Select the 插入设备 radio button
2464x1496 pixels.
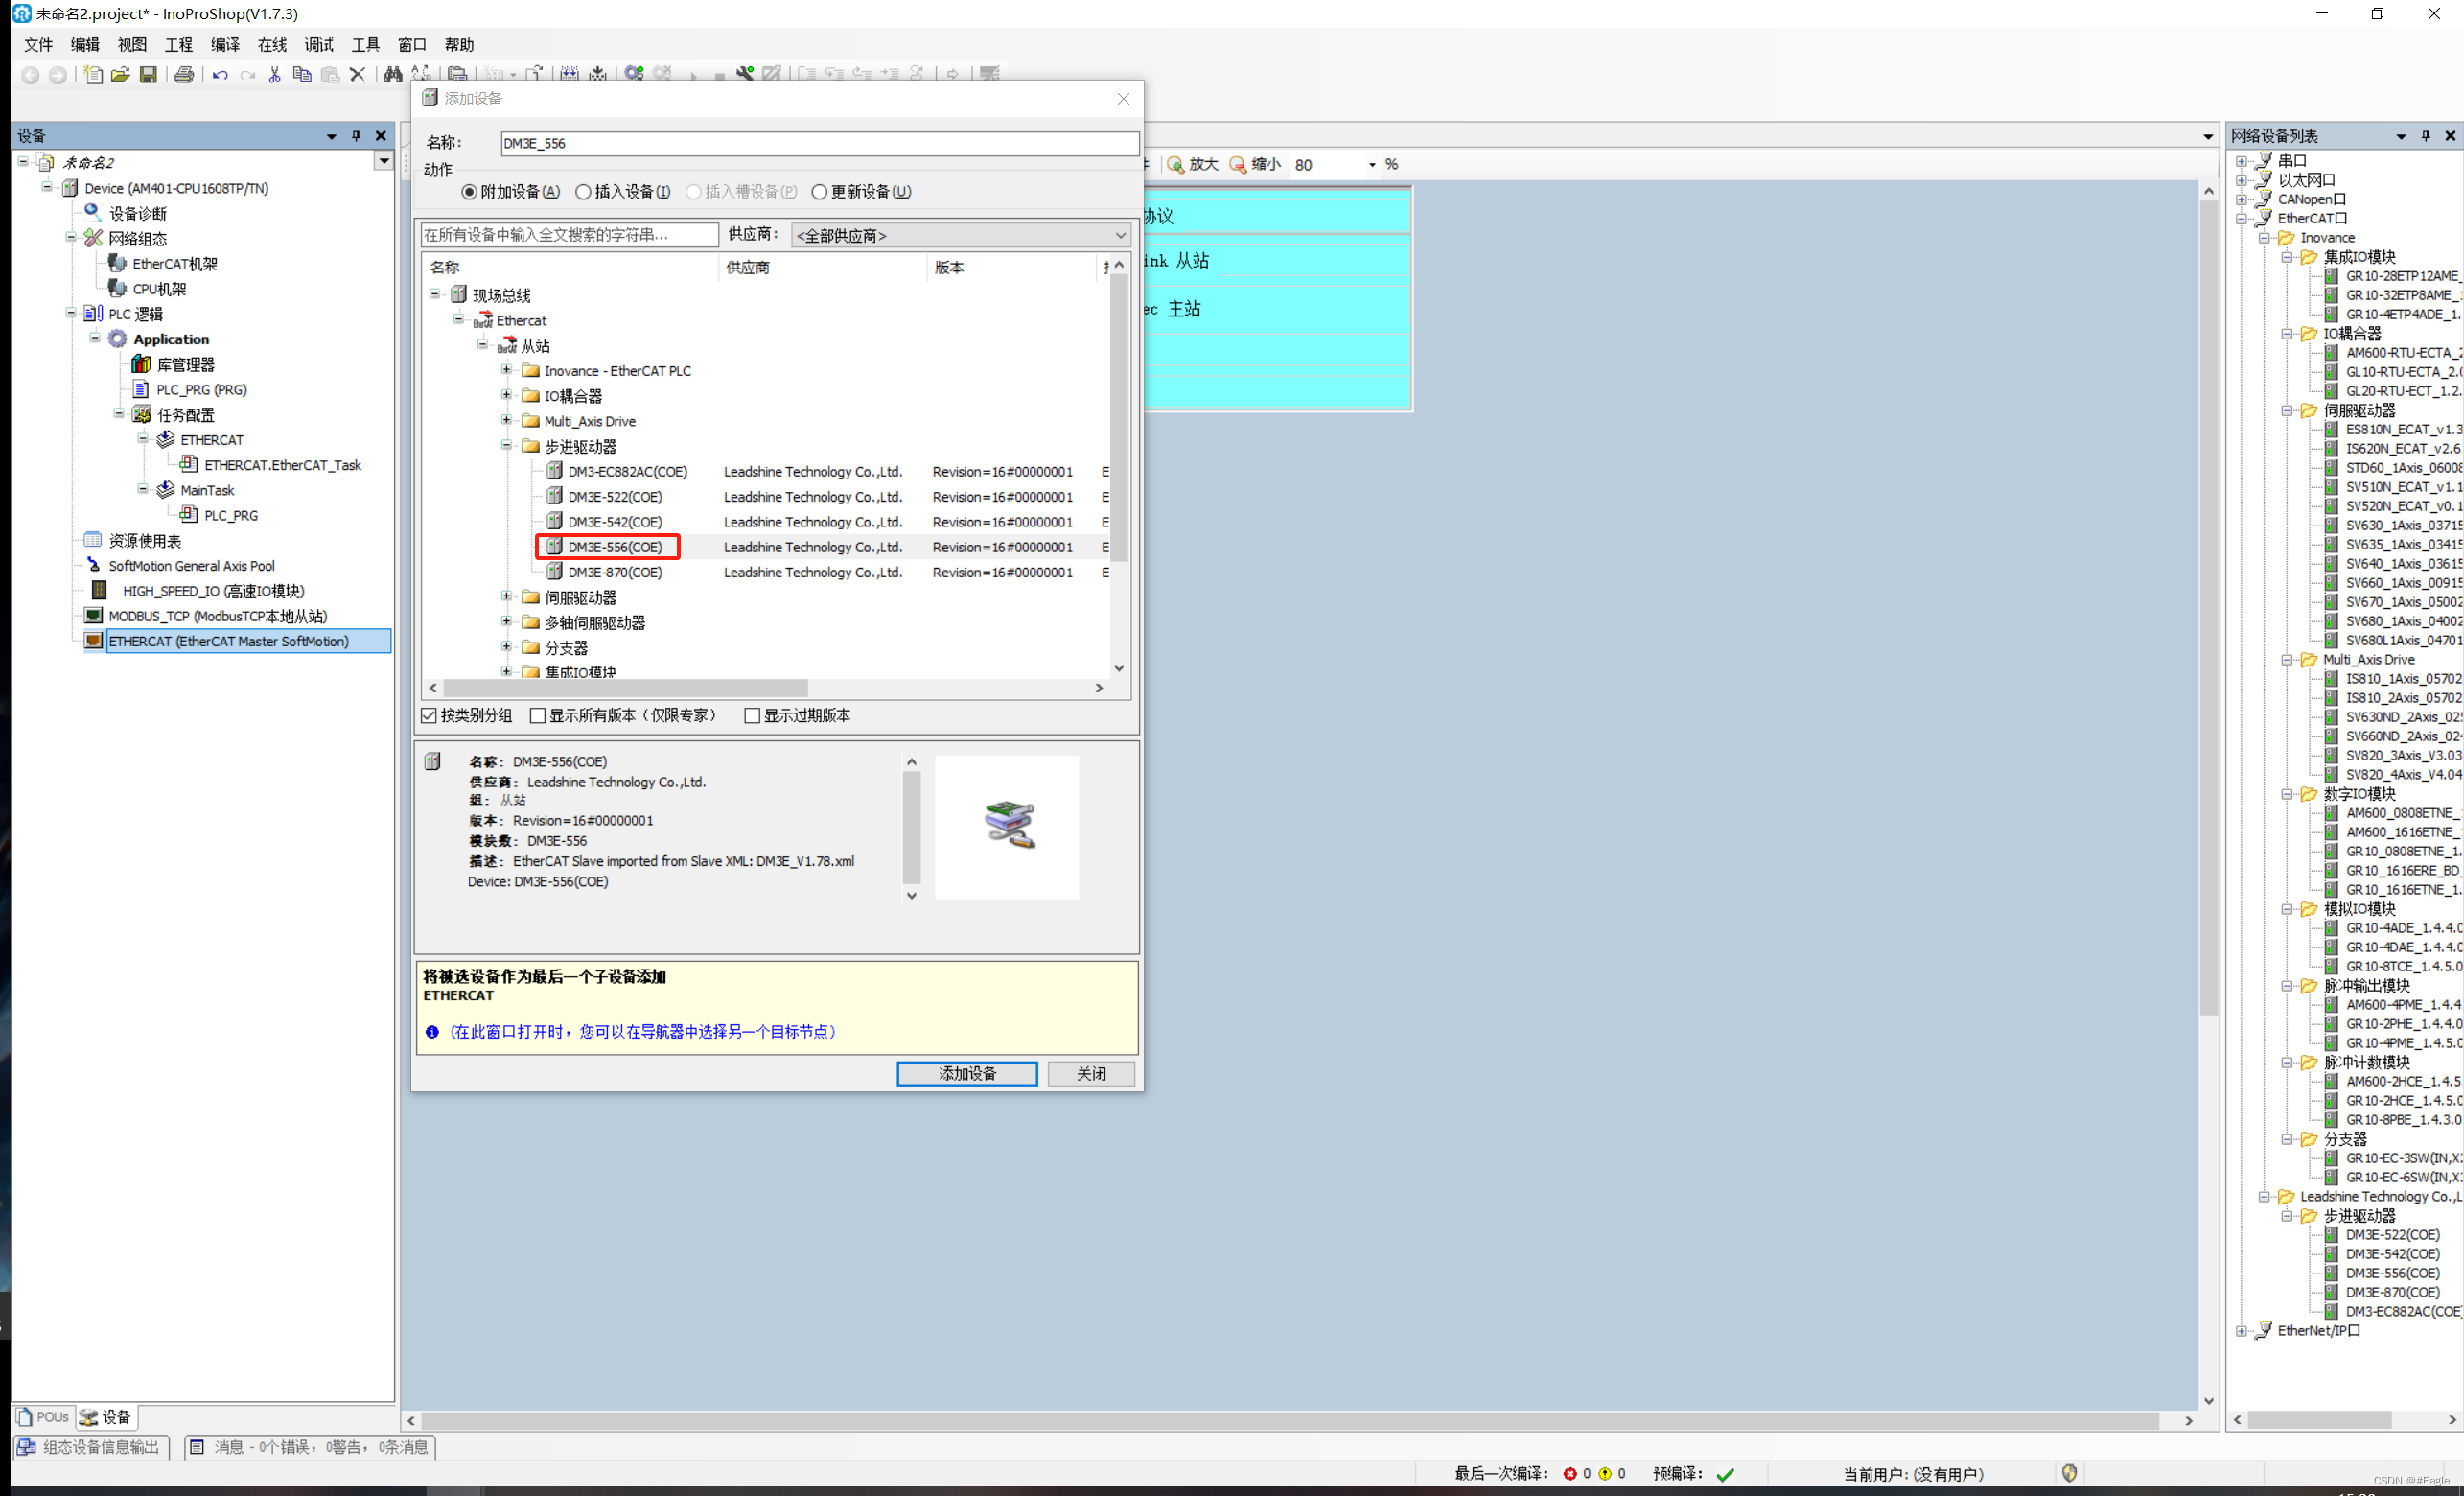coord(584,192)
